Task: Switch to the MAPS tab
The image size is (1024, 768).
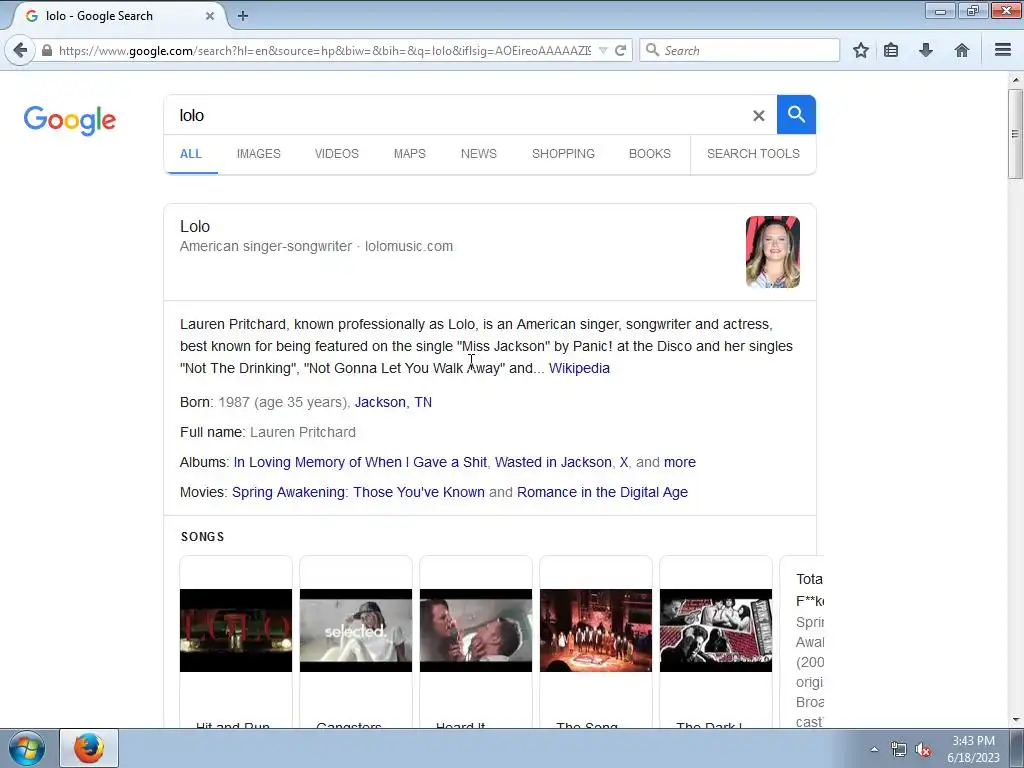Action: point(409,154)
